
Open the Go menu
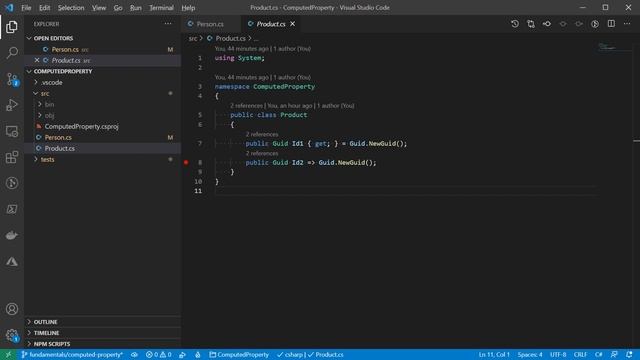coord(118,7)
